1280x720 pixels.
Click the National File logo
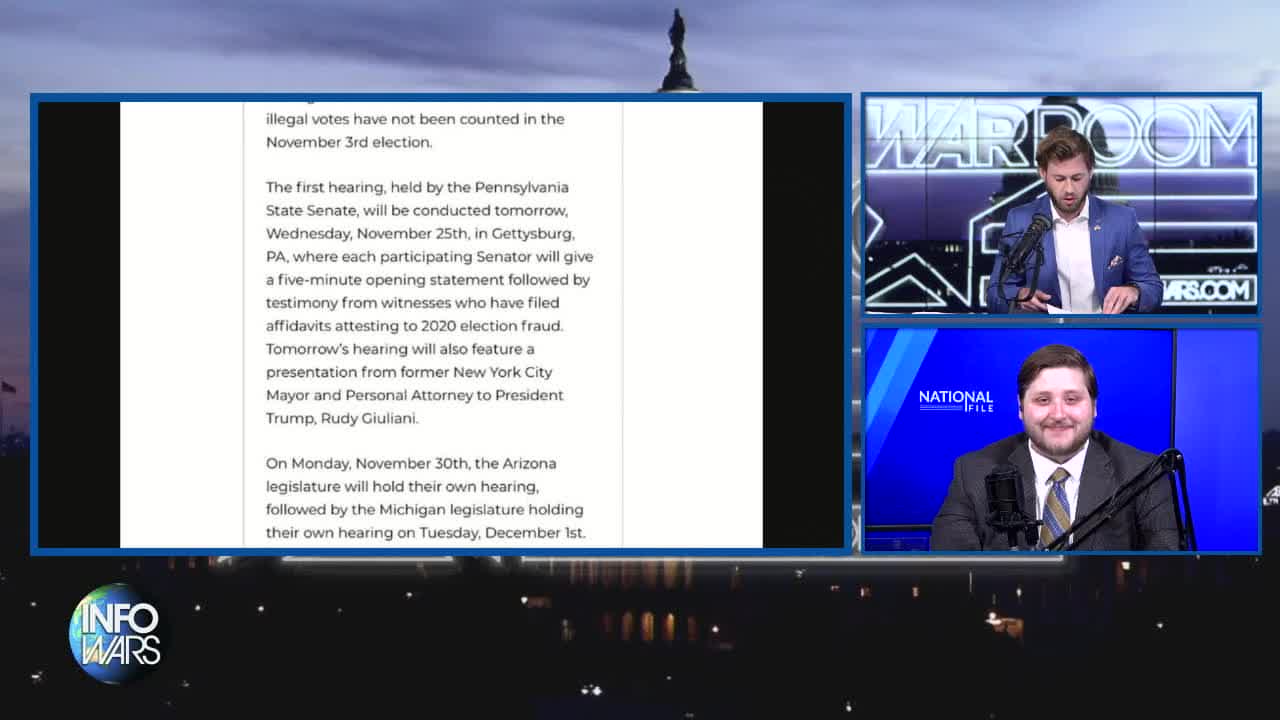(x=956, y=401)
